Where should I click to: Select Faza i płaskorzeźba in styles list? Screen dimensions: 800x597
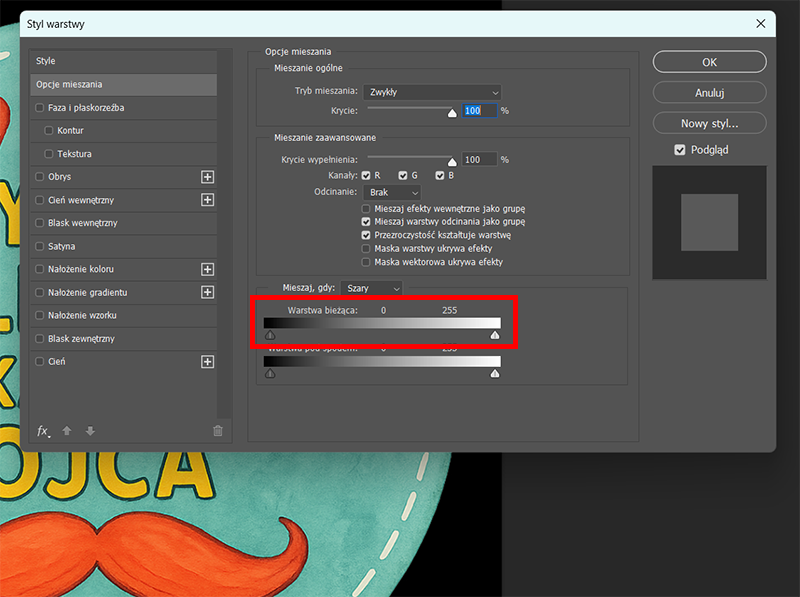tap(84, 108)
